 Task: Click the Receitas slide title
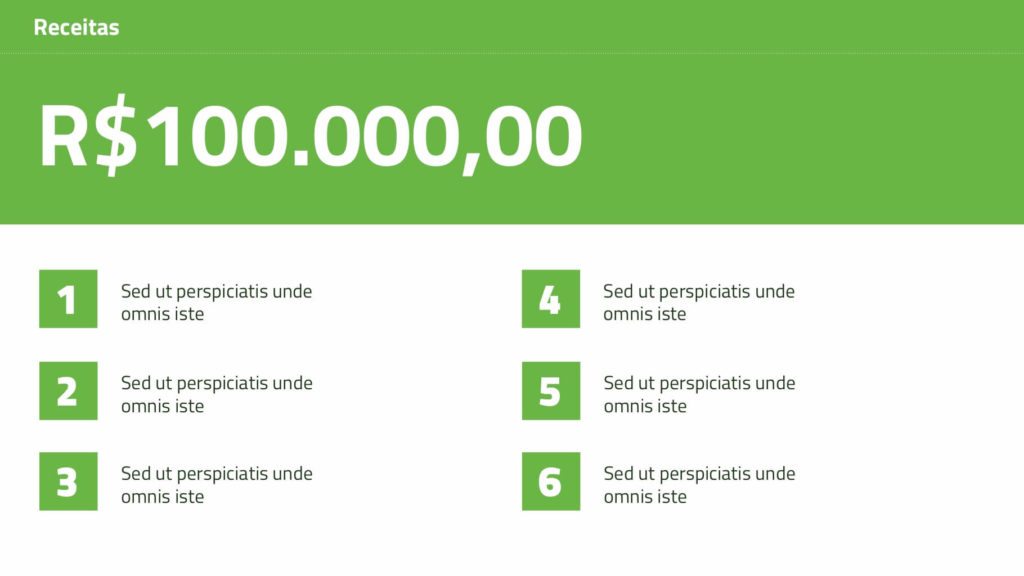[76, 27]
